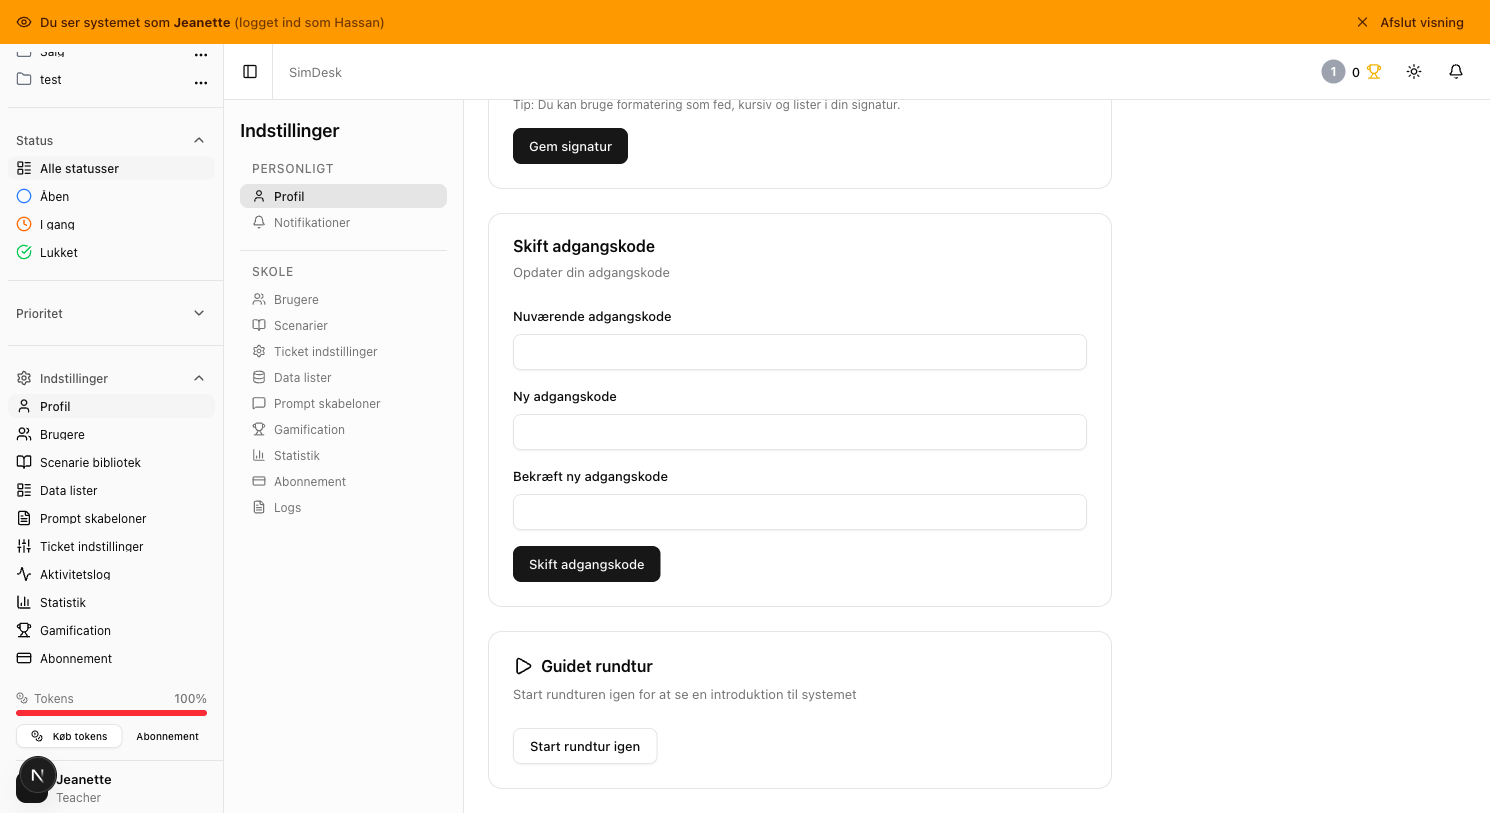
Task: Click the grey level badge showing 1
Action: click(1333, 72)
